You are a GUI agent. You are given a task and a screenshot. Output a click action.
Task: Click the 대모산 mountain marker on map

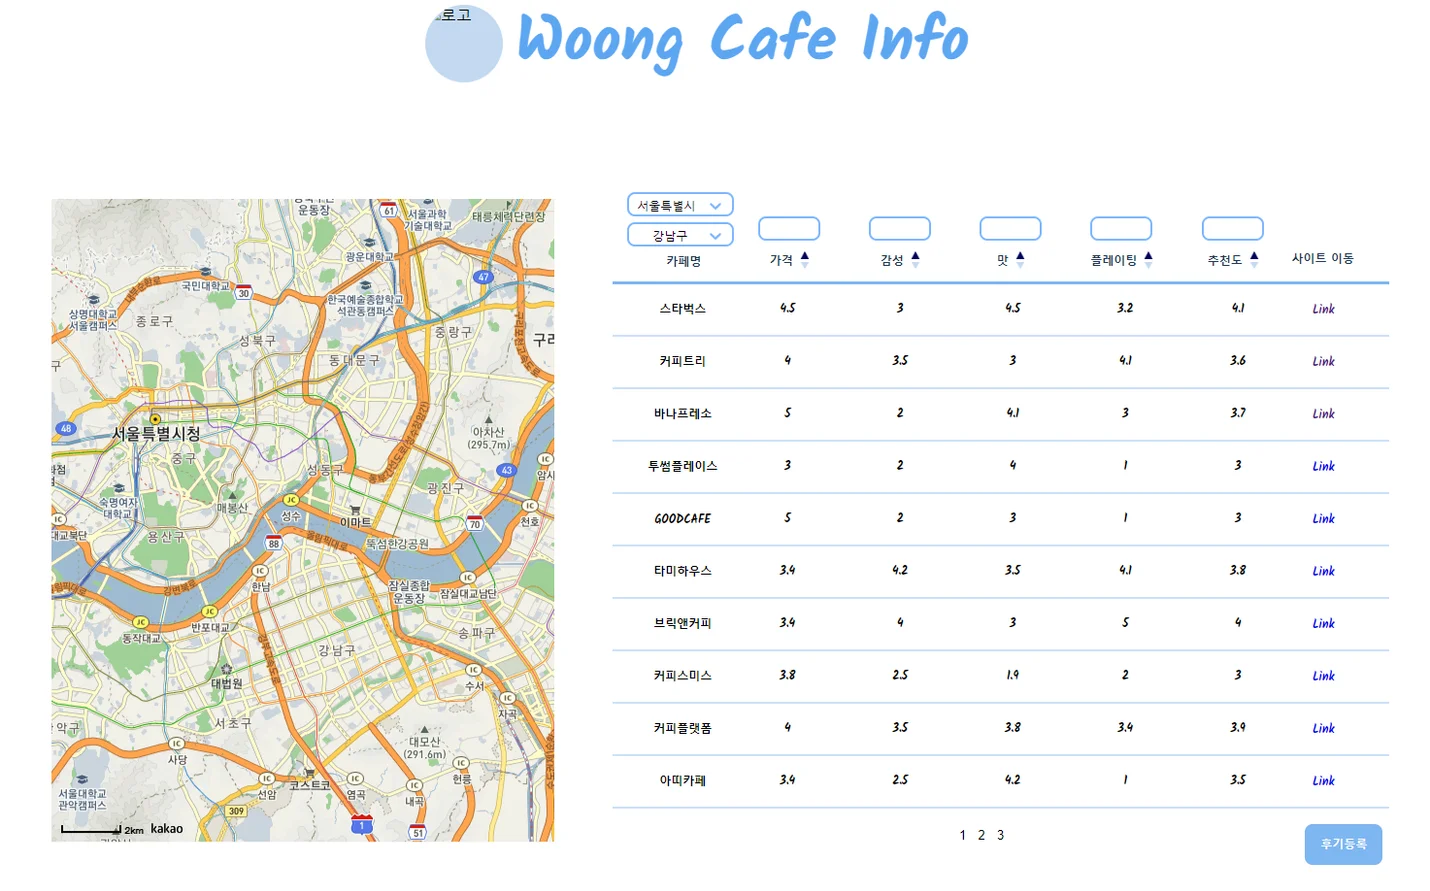424,730
